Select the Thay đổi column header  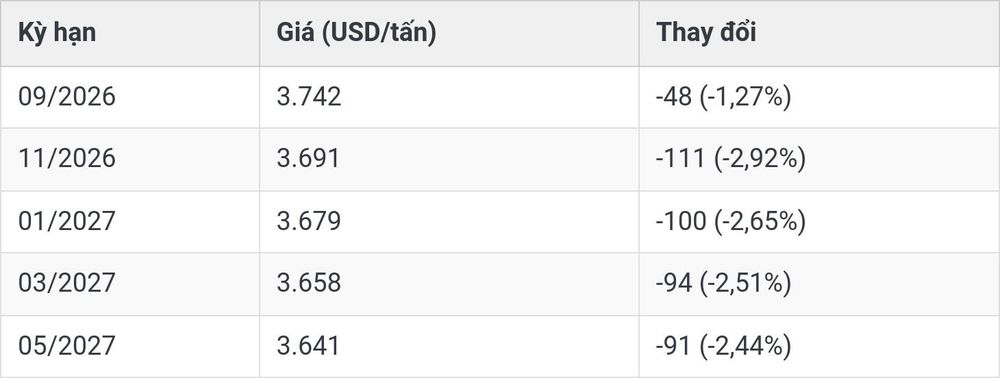[706, 33]
